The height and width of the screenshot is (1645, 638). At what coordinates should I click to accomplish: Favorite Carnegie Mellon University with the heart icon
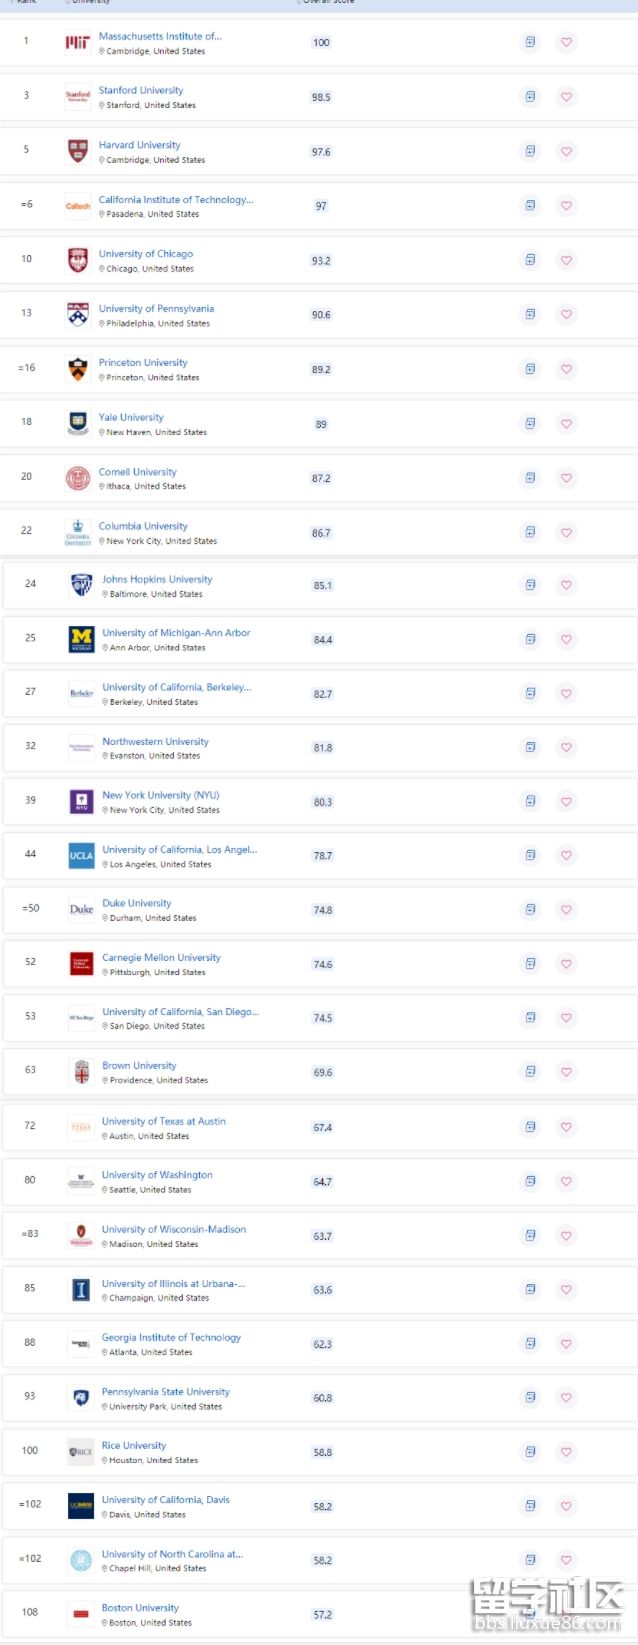coord(566,964)
